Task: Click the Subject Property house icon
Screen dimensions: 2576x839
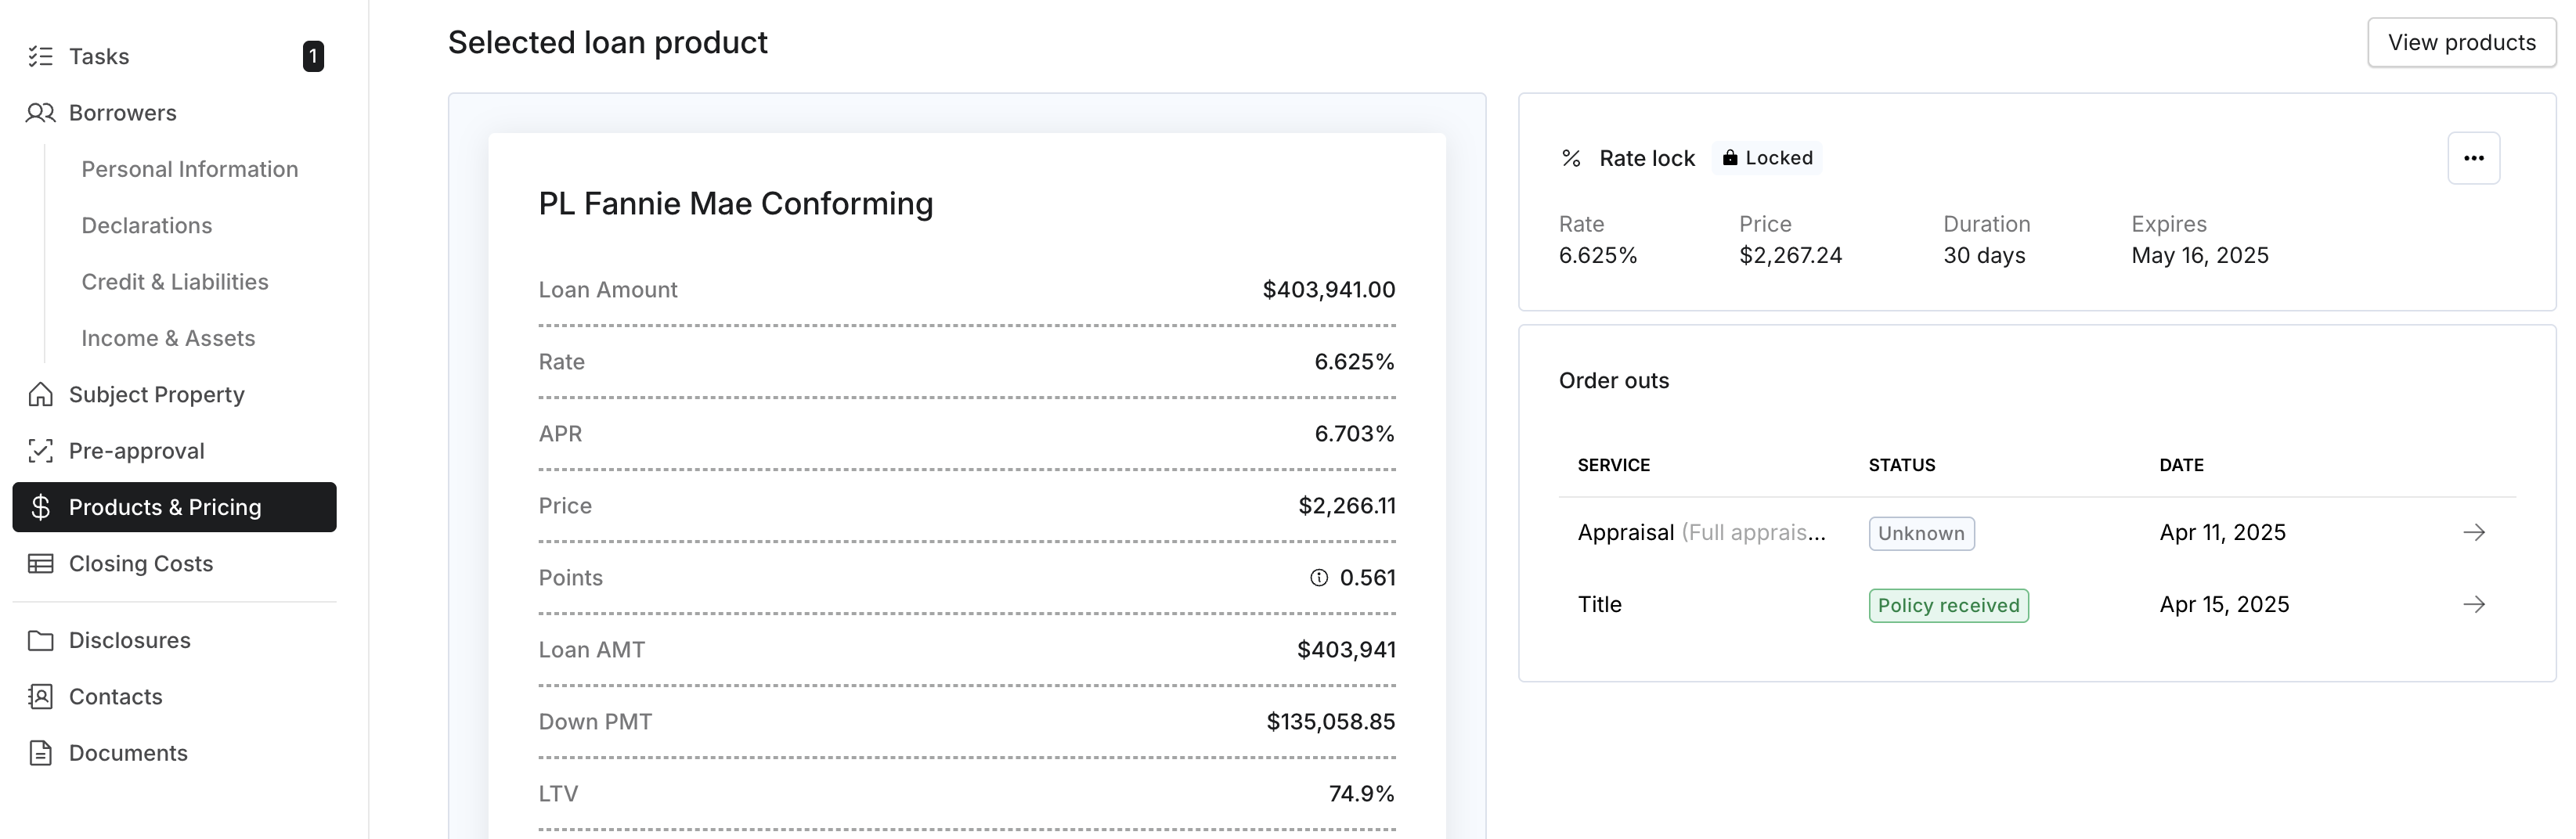Action: [40, 395]
